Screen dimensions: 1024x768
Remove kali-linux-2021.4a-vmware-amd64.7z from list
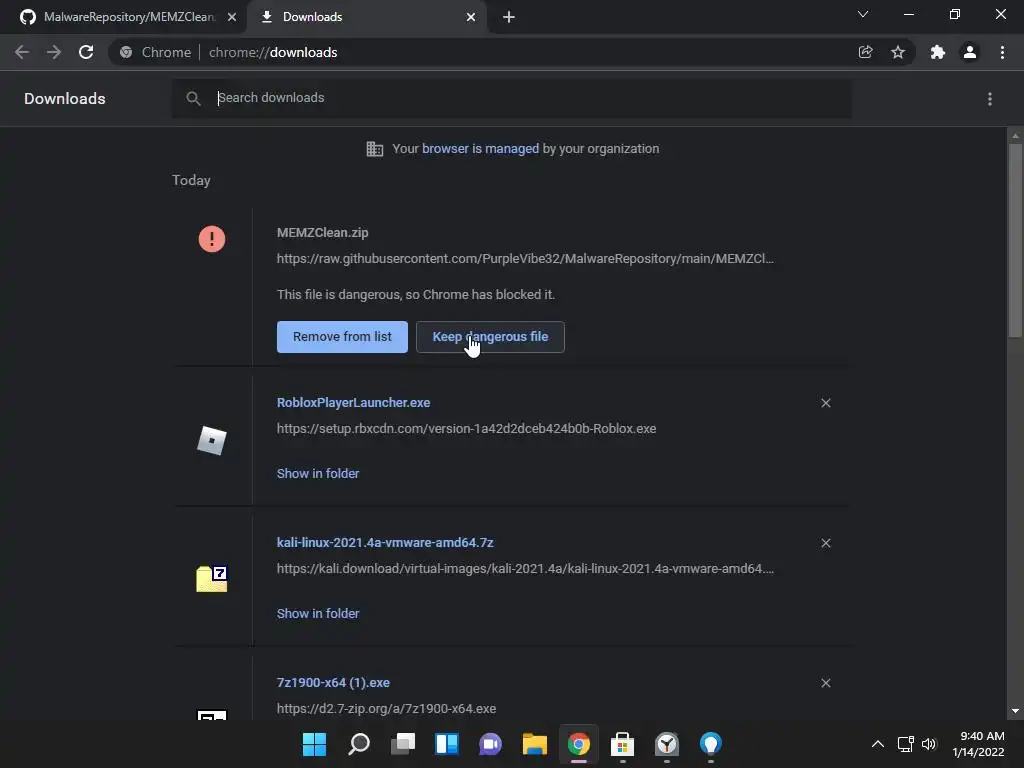pyautogui.click(x=825, y=543)
